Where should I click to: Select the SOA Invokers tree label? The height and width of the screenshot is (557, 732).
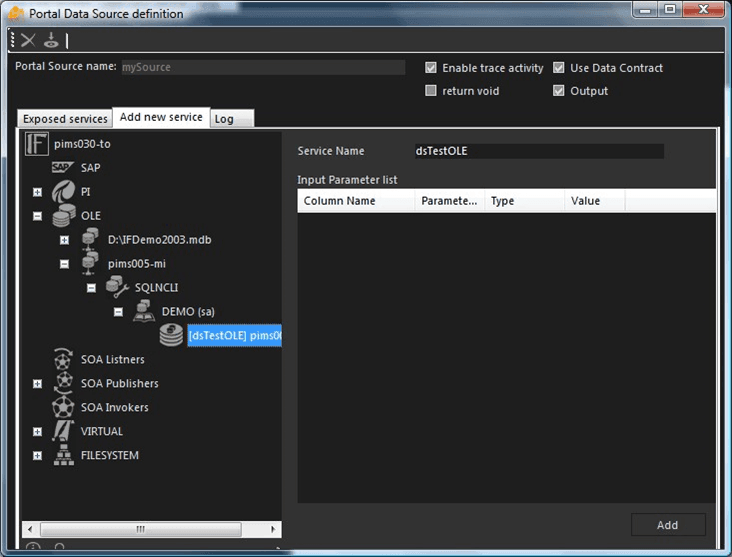114,407
